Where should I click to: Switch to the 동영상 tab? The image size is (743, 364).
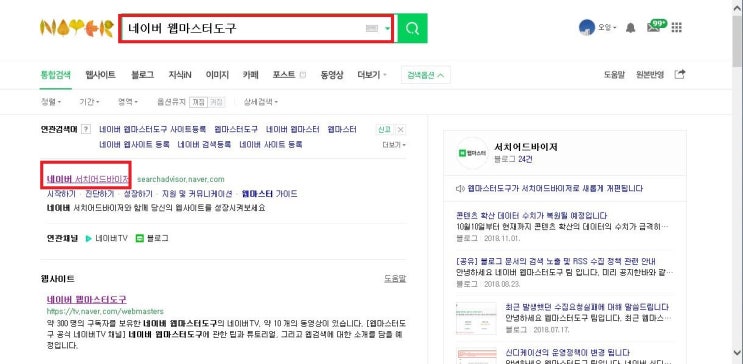[332, 74]
